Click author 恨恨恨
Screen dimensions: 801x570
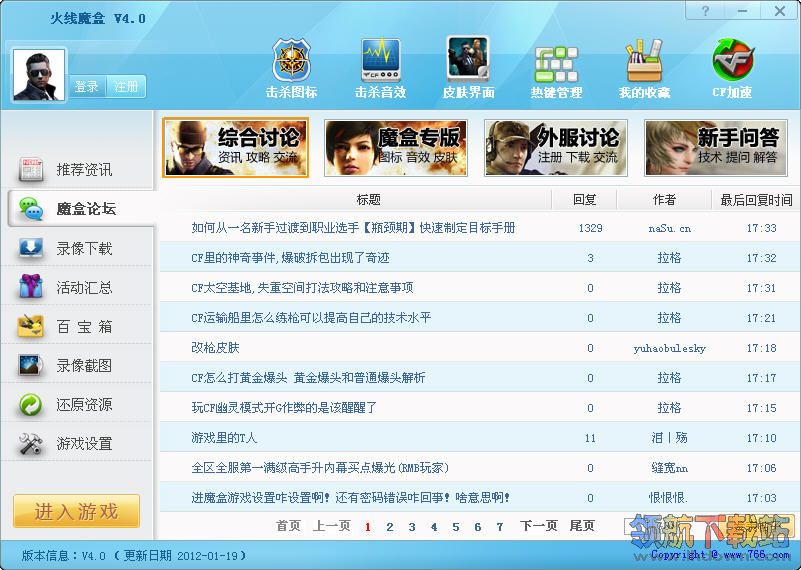tap(668, 497)
